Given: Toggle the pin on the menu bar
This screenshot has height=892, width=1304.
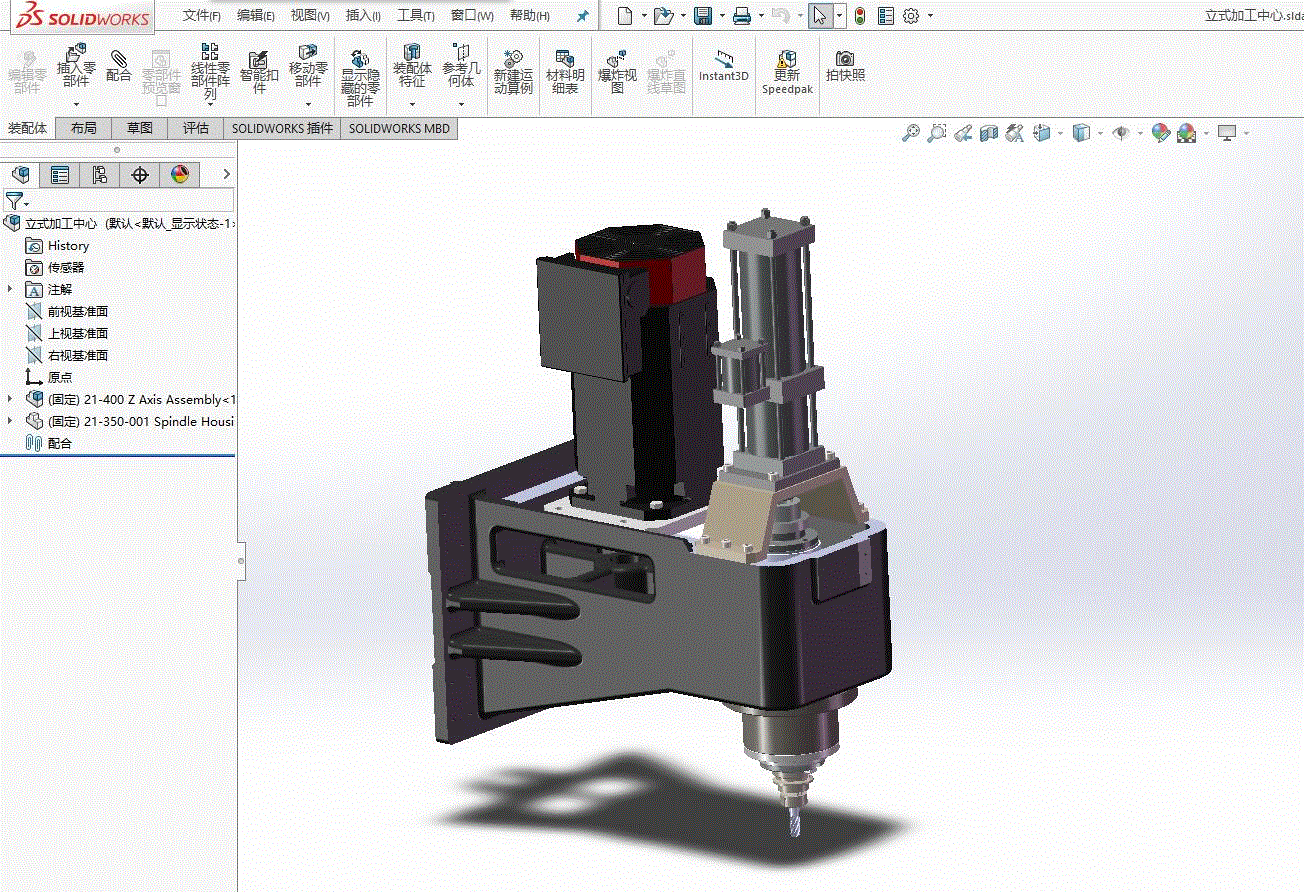Looking at the screenshot, I should pos(583,16).
